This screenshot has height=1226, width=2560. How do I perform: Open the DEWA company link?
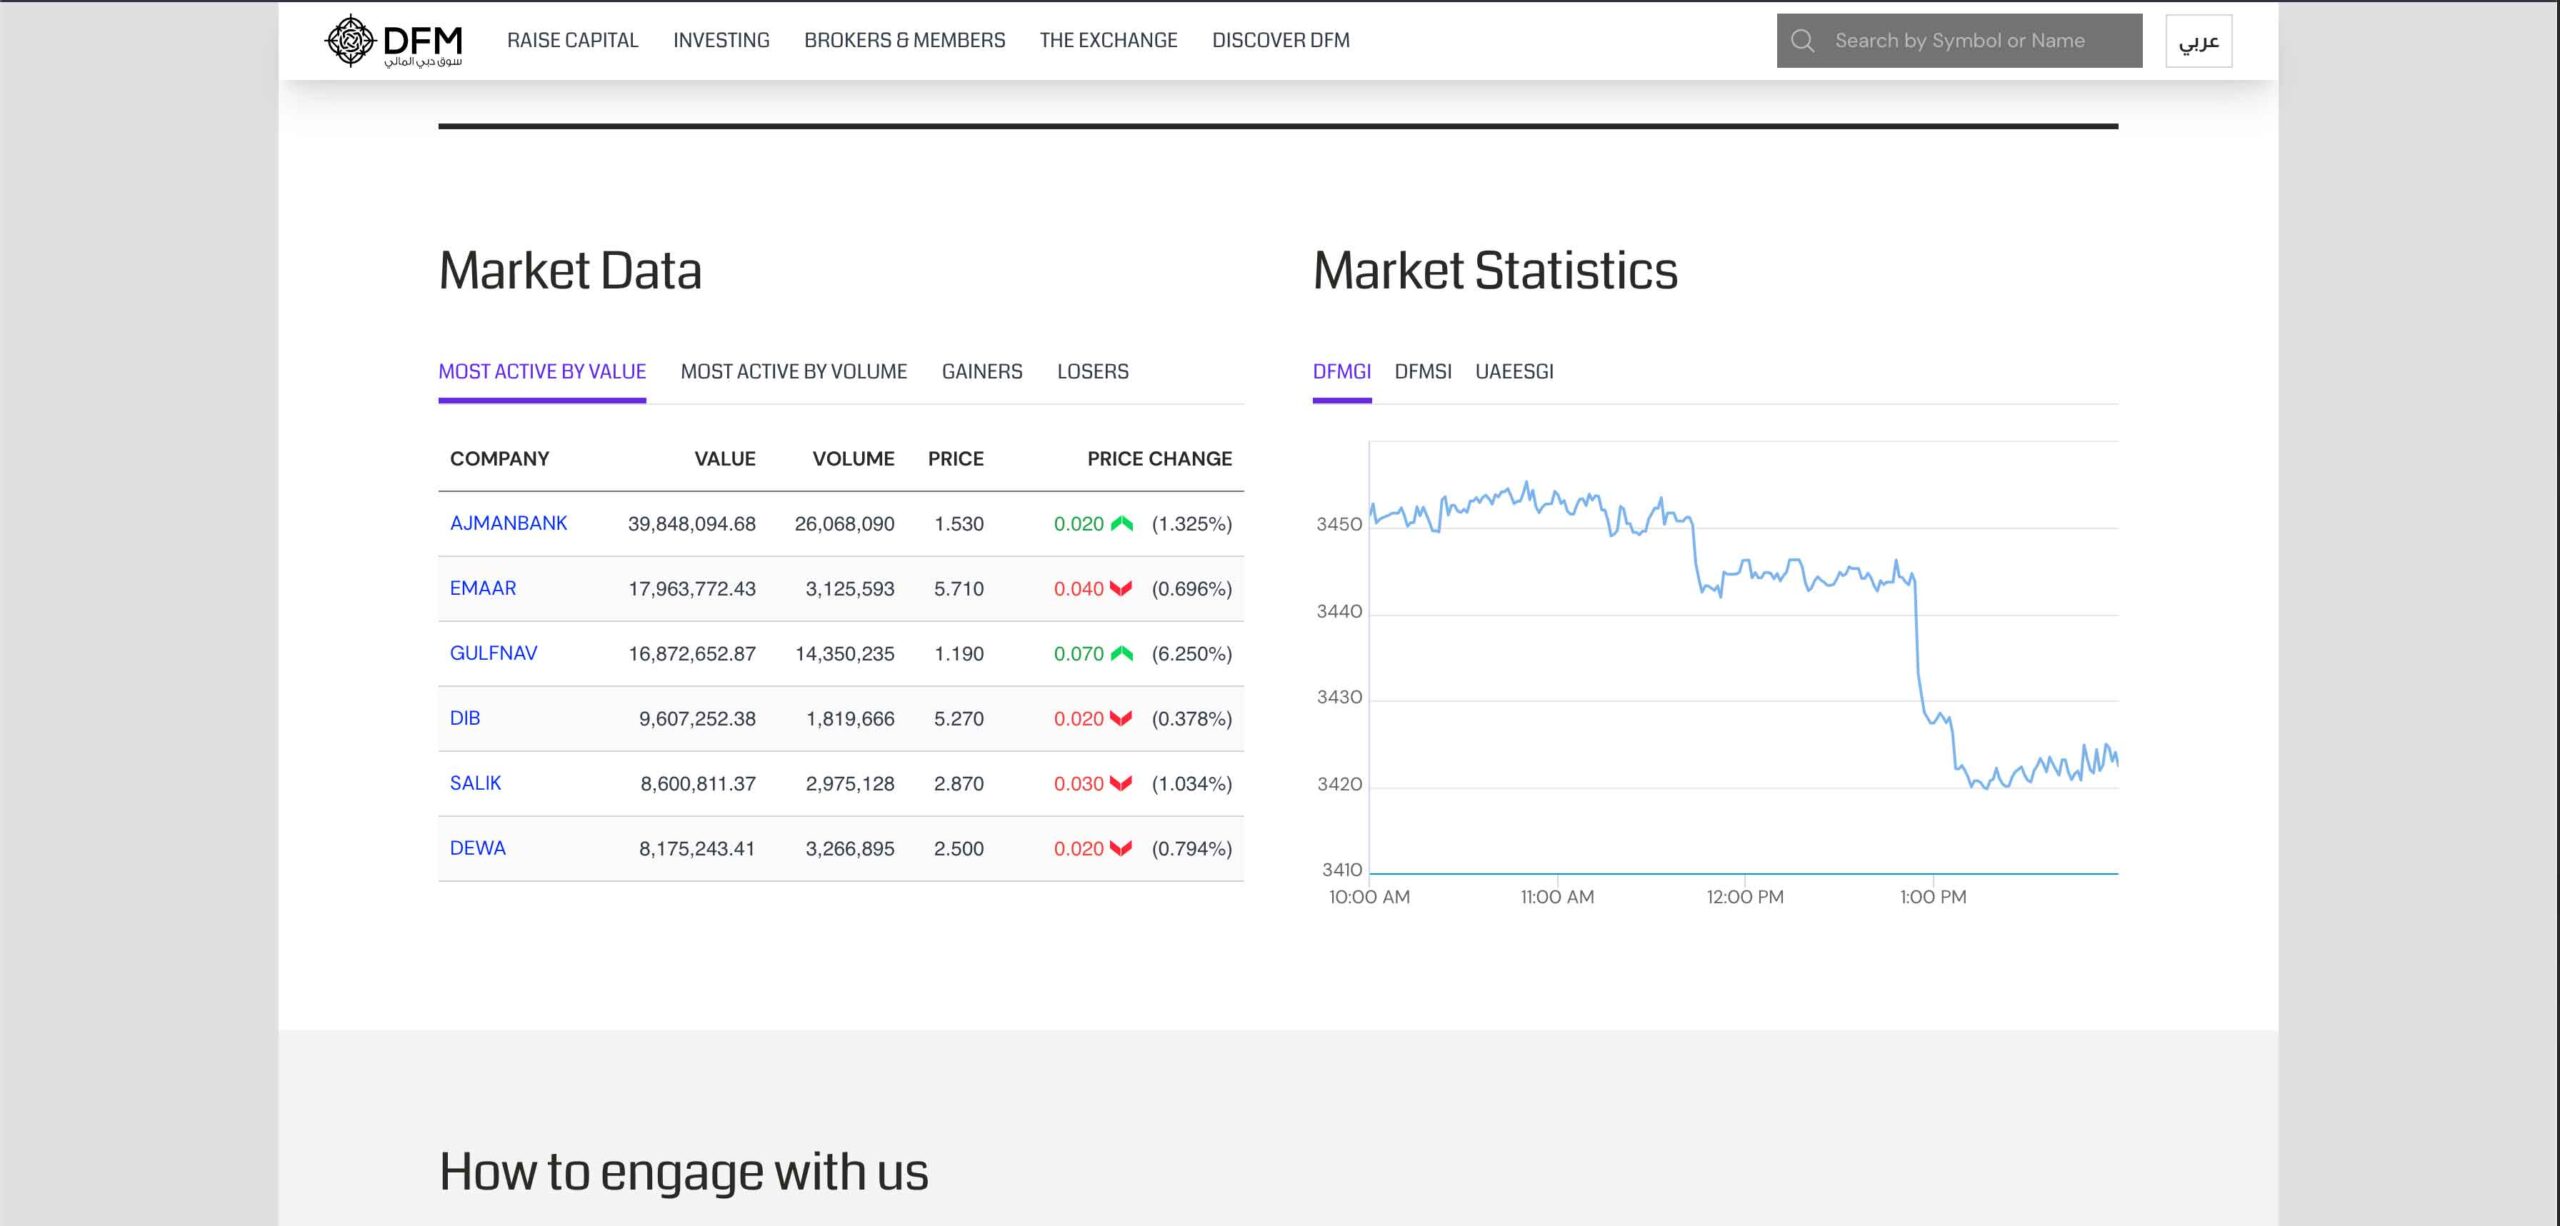478,848
